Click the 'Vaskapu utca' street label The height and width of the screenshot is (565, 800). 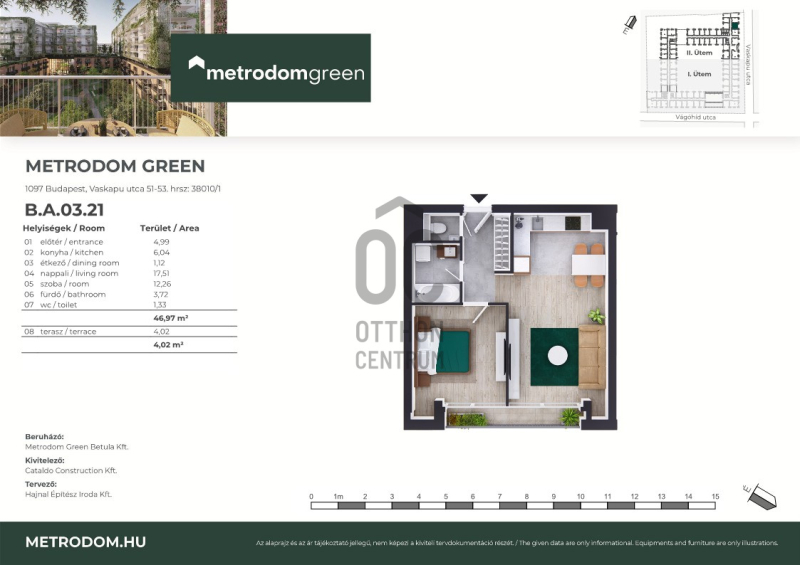[748, 65]
